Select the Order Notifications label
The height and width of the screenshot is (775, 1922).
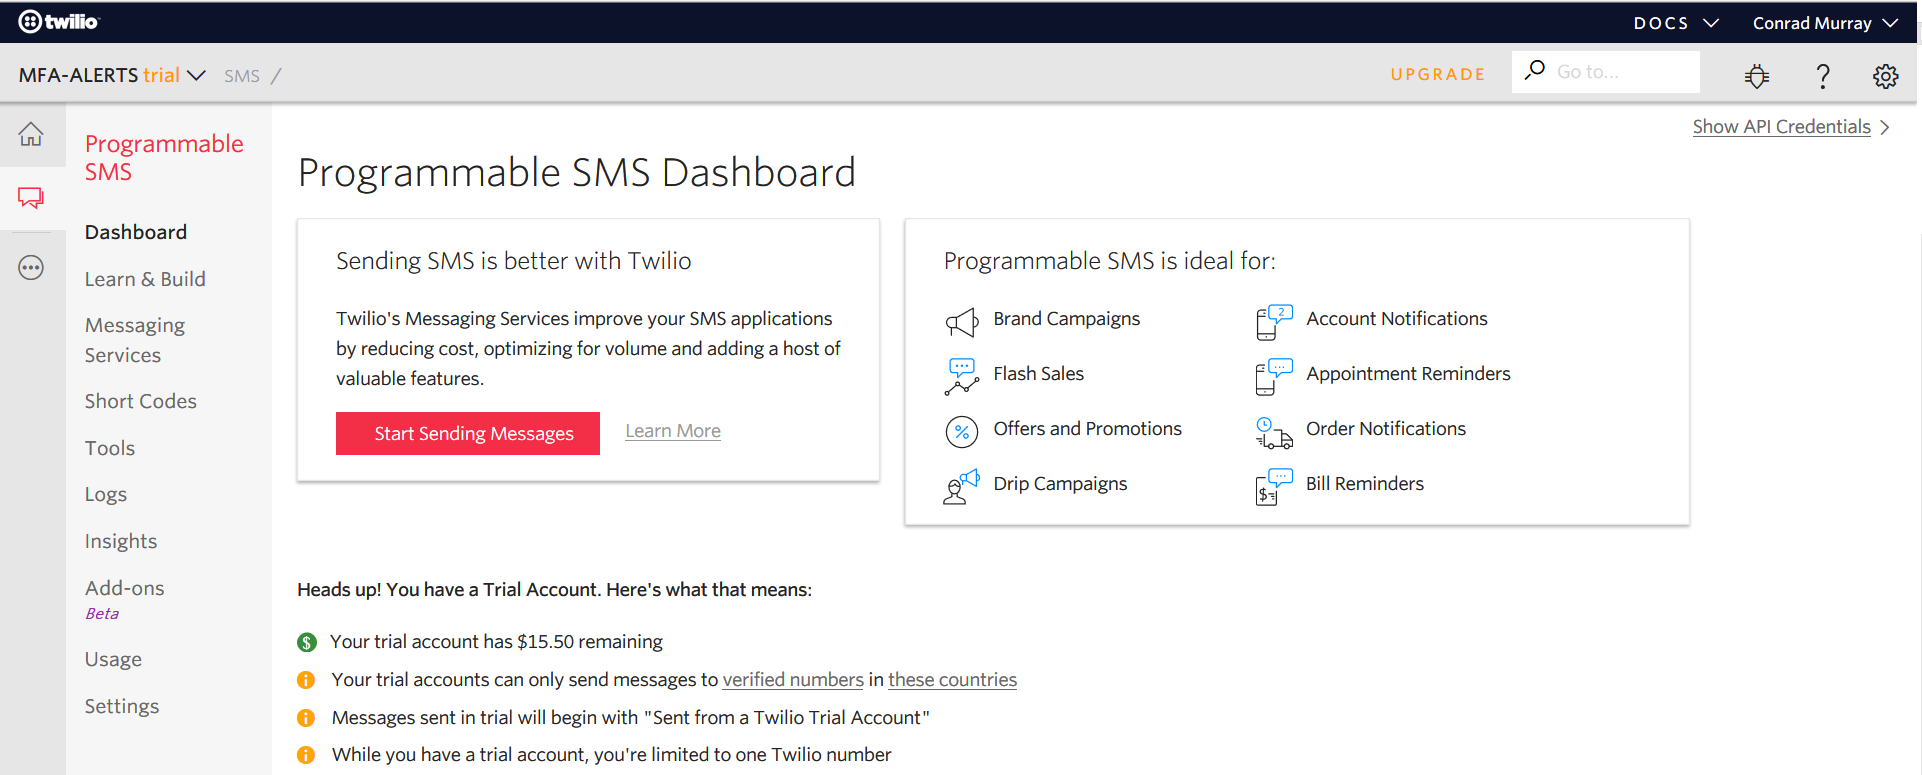1386,428
